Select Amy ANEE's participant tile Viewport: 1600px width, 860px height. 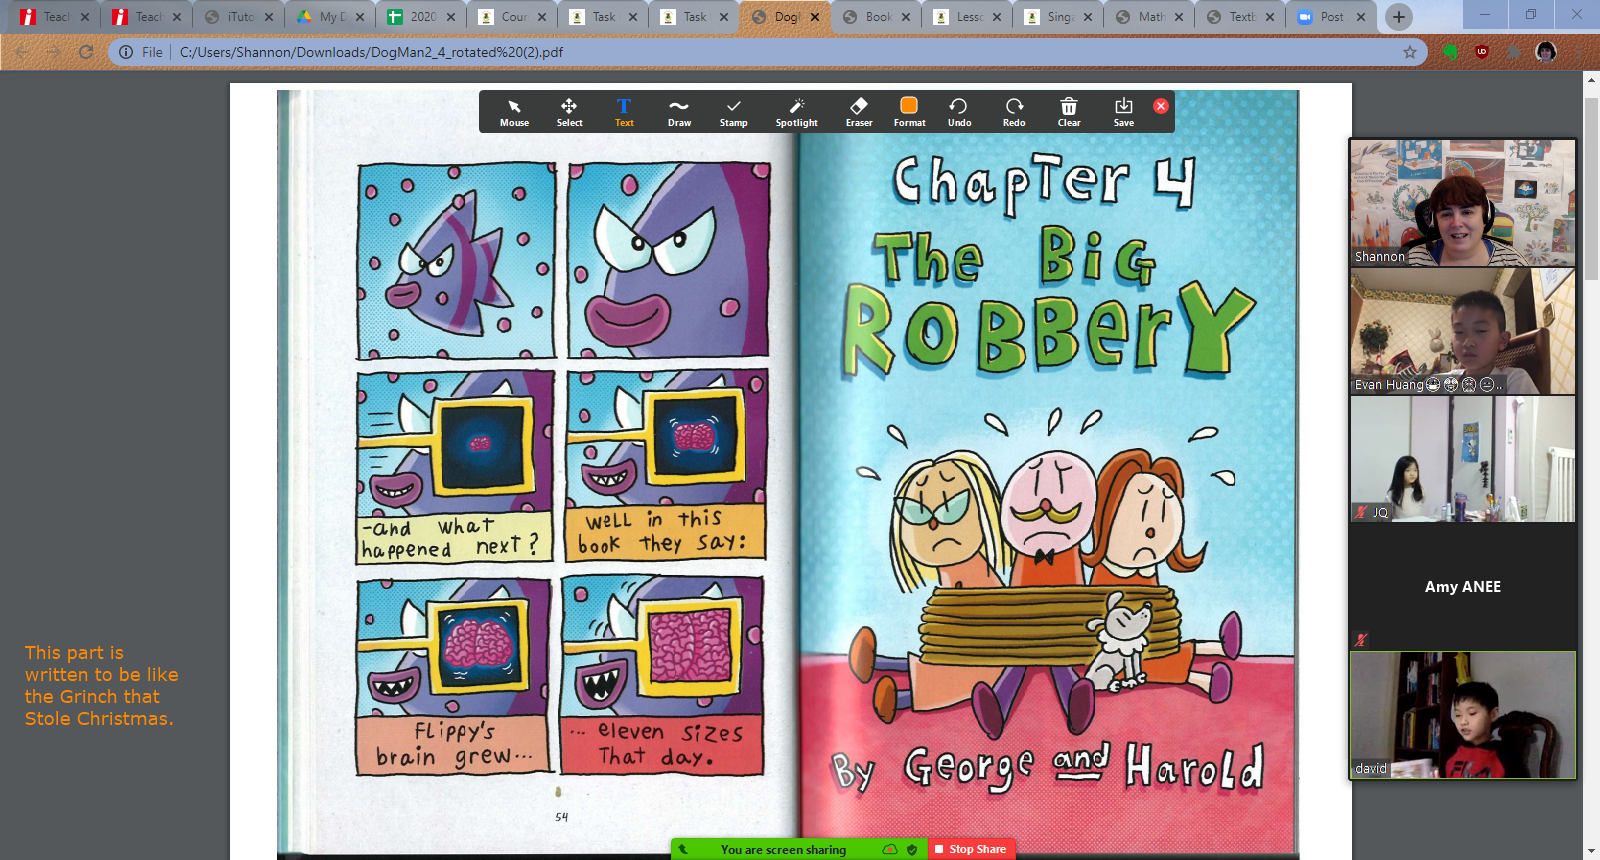coord(1463,587)
